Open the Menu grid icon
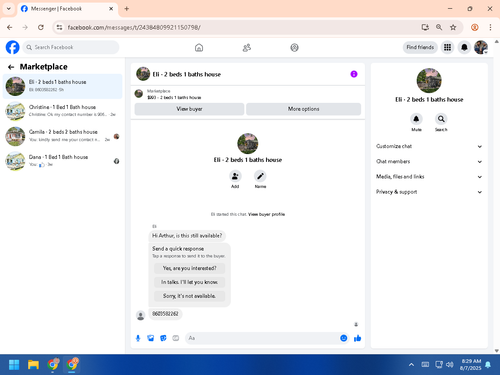Viewport: 500px width, 375px height. click(447, 47)
